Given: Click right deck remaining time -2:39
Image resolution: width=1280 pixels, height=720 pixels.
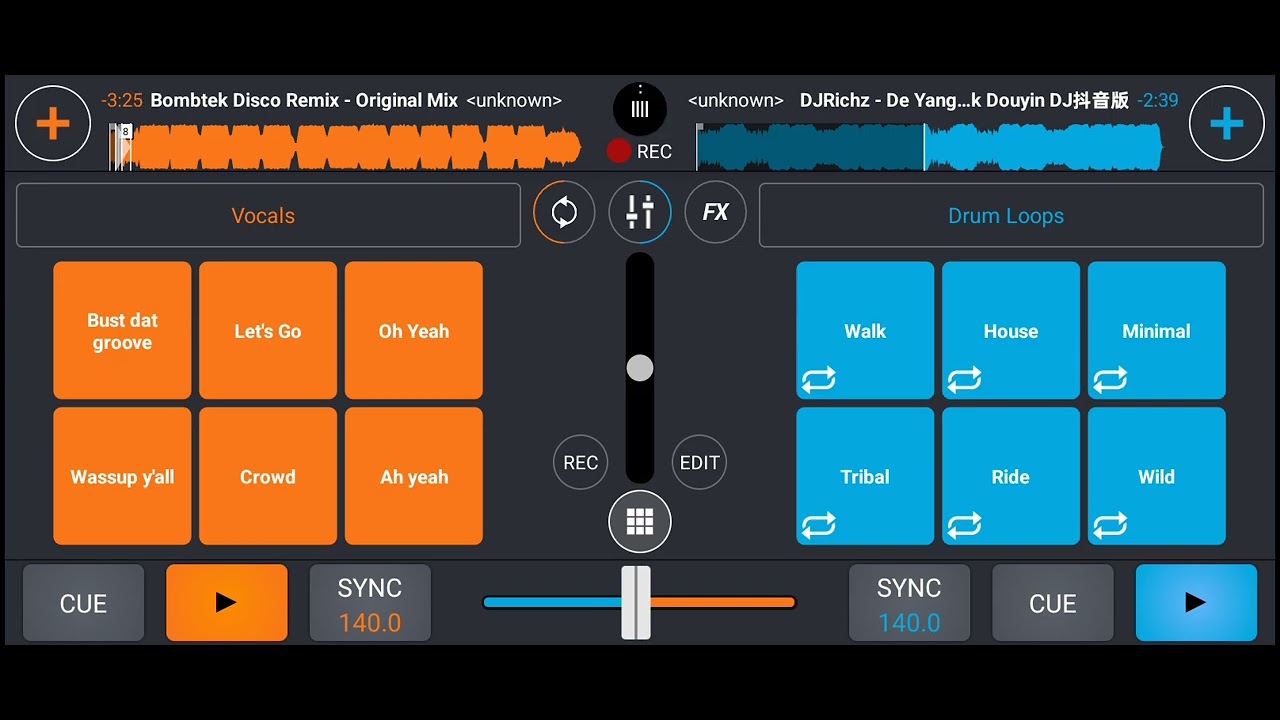Looking at the screenshot, I should click(1158, 100).
